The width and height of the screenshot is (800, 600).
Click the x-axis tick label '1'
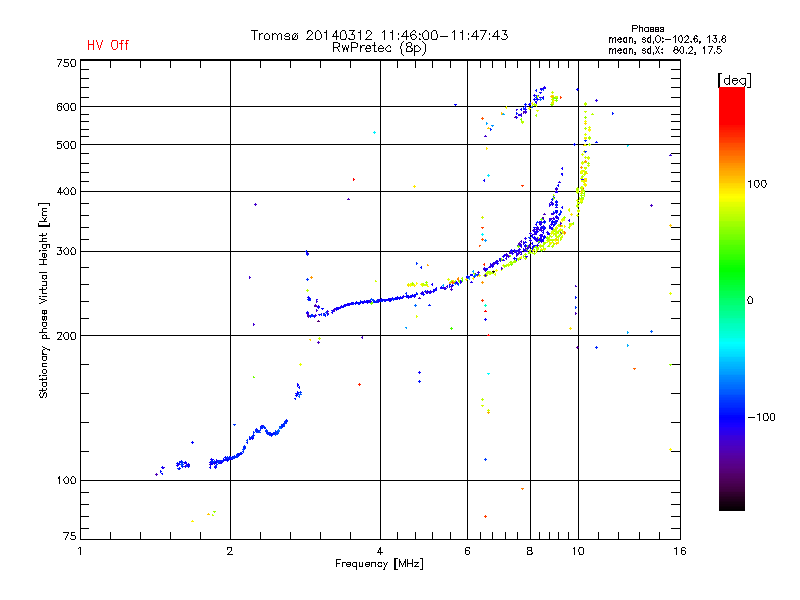[80, 551]
